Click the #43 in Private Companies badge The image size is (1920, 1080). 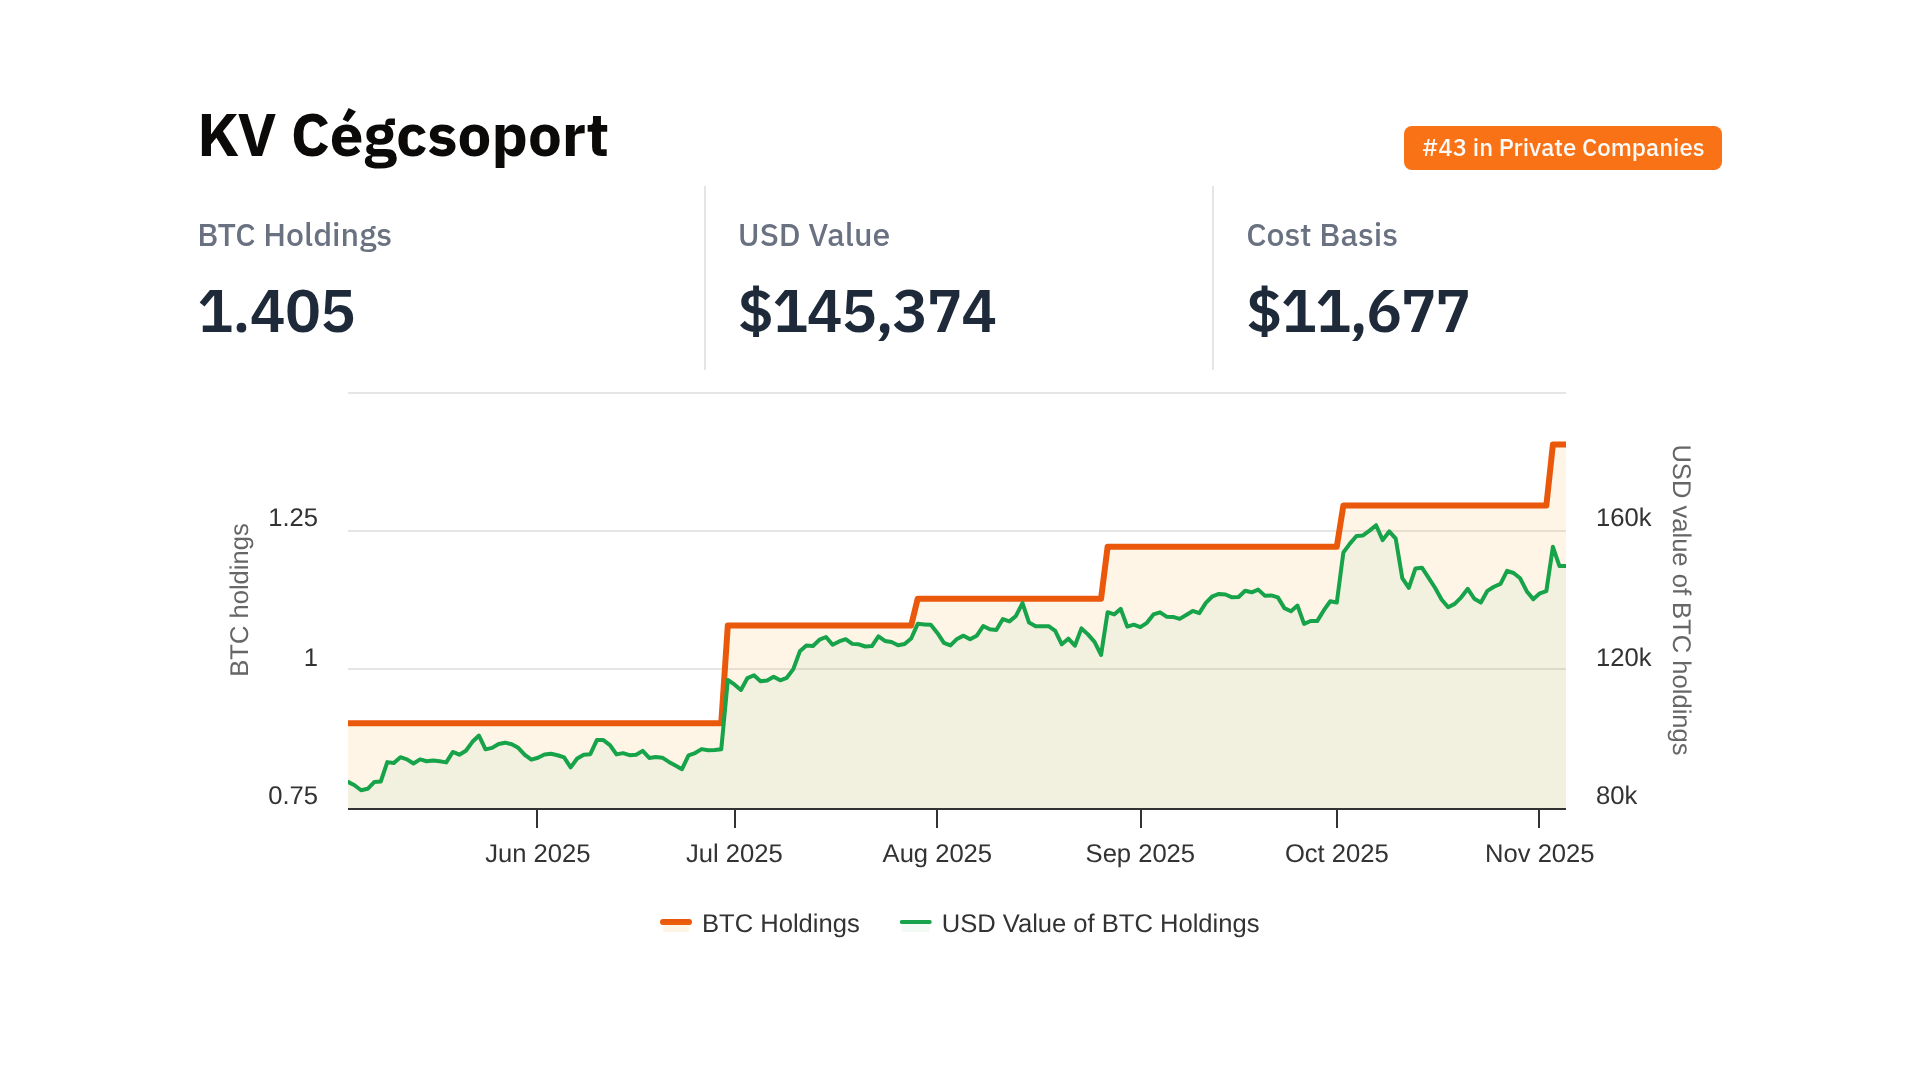tap(1562, 148)
